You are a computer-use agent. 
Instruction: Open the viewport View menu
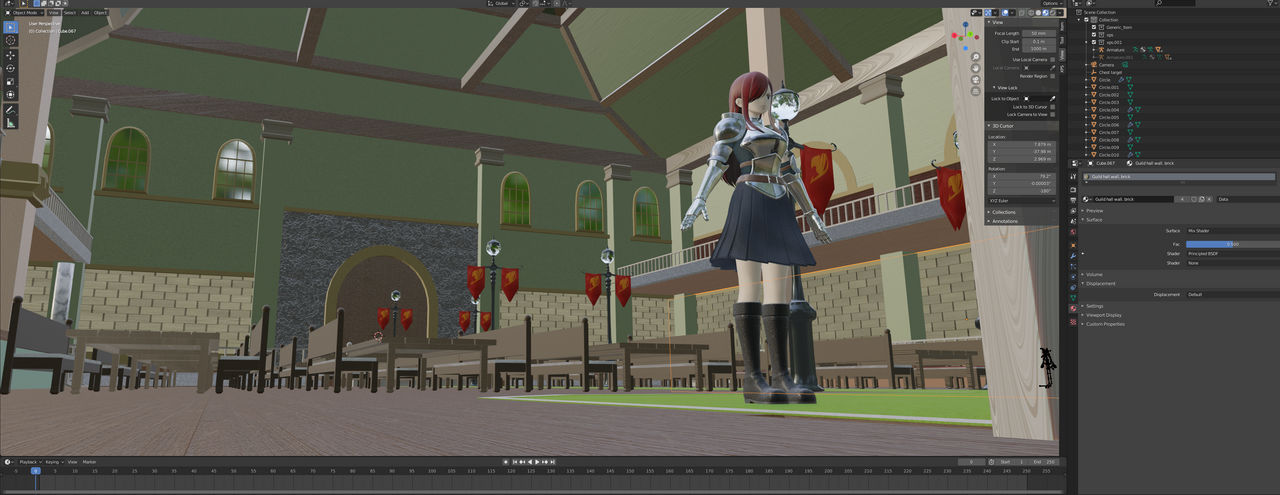pyautogui.click(x=53, y=12)
